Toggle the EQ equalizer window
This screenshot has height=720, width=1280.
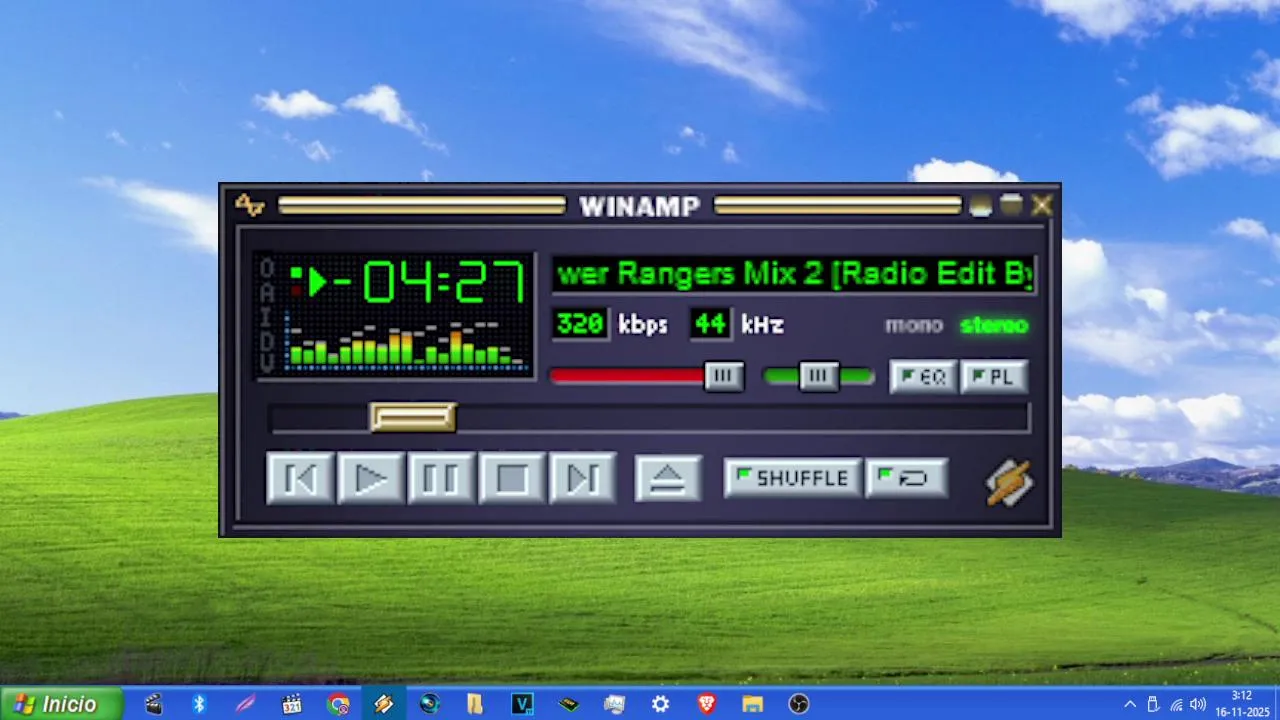tap(923, 377)
